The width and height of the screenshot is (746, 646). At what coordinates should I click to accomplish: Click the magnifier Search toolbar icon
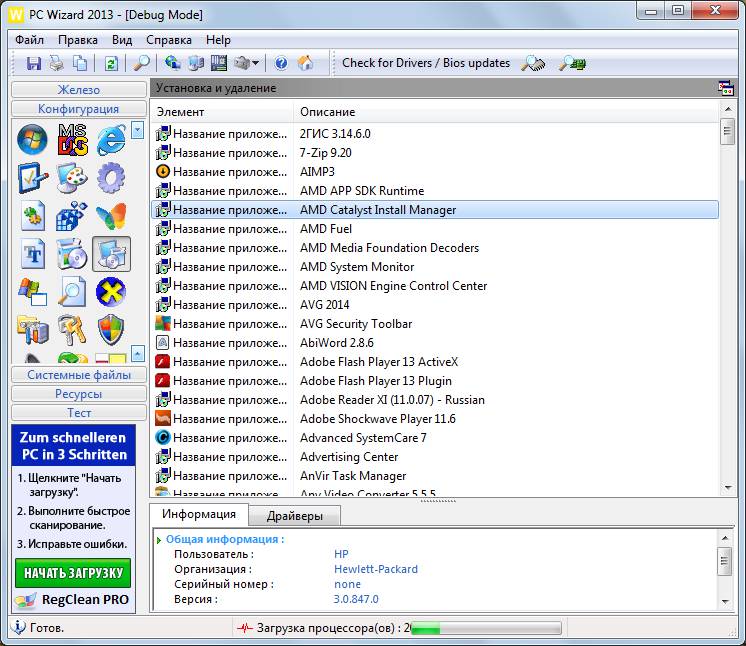[x=141, y=63]
